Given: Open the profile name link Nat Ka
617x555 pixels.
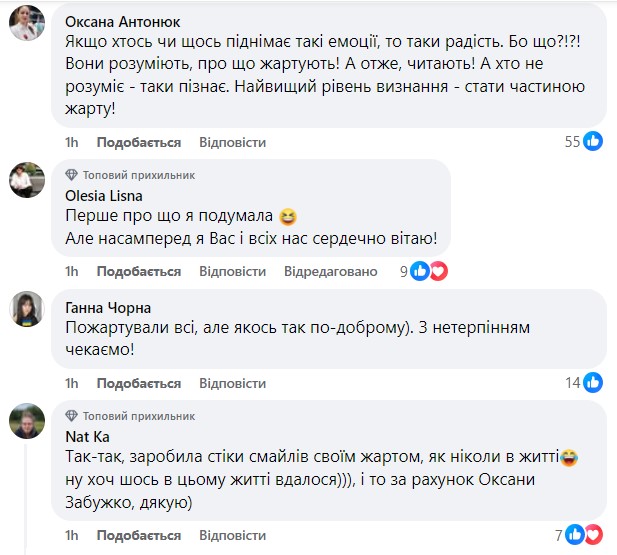Looking at the screenshot, I should [87, 436].
